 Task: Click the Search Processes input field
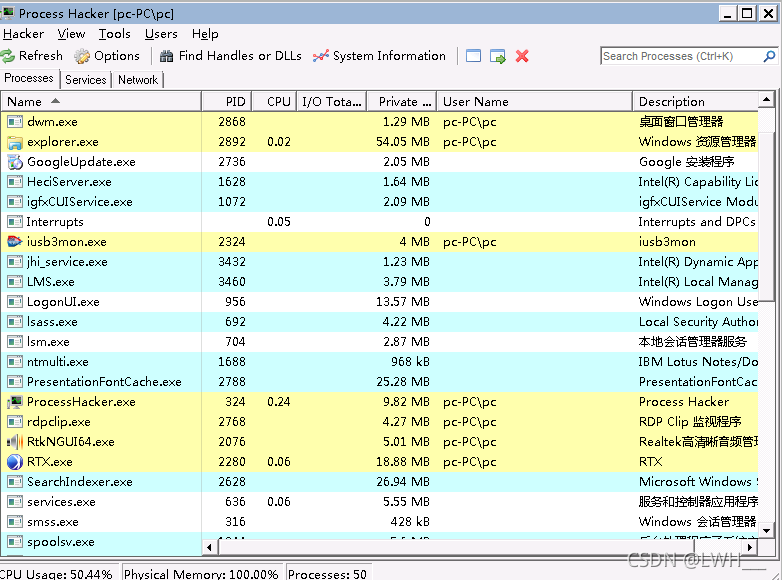coord(681,56)
